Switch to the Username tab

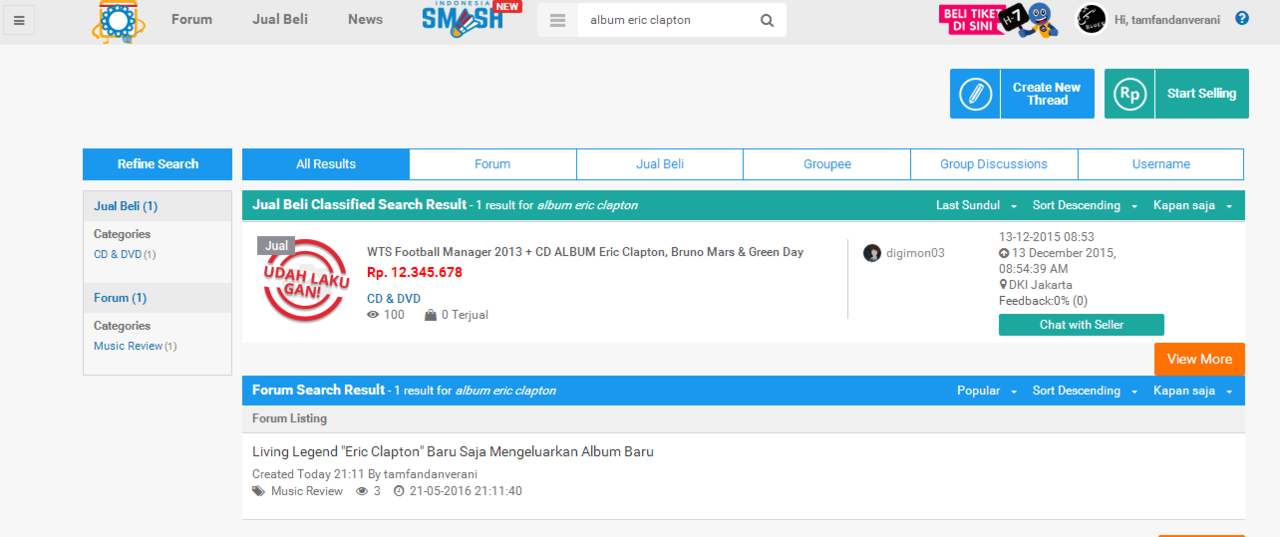pyautogui.click(x=1161, y=164)
